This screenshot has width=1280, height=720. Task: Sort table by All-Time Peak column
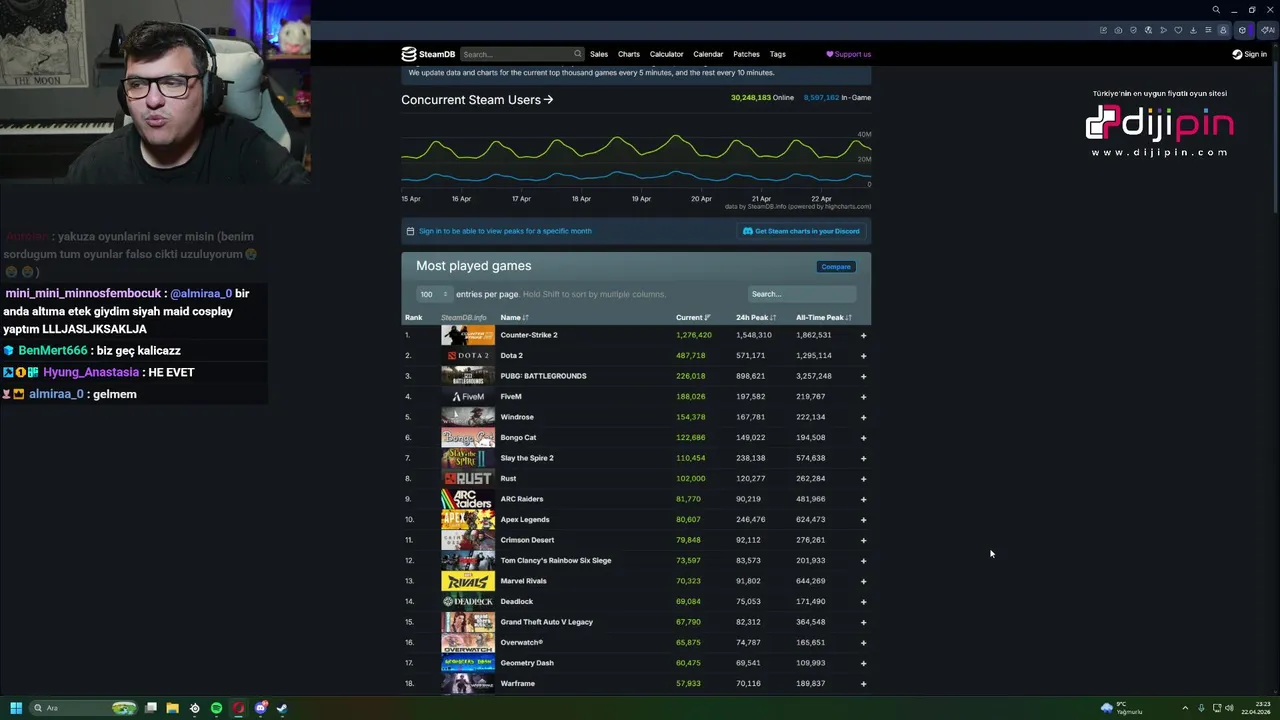pos(824,318)
